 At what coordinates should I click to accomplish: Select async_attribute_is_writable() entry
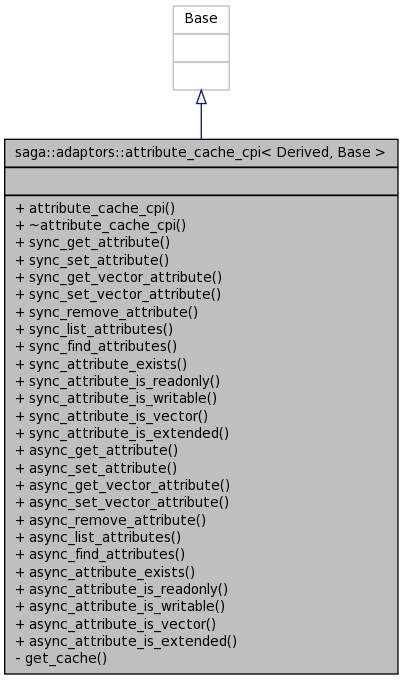point(120,607)
